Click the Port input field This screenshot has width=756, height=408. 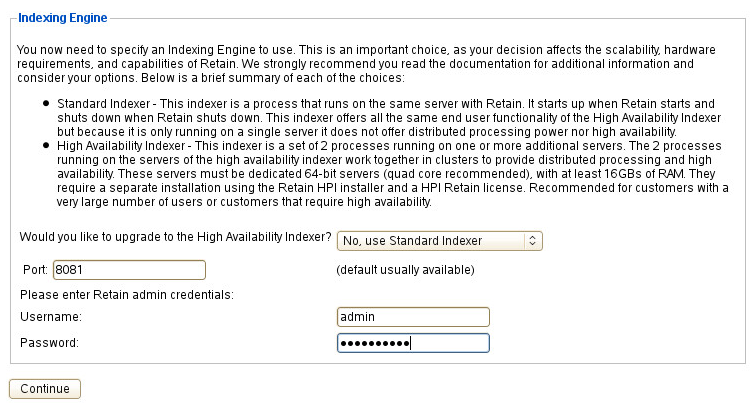(128, 269)
